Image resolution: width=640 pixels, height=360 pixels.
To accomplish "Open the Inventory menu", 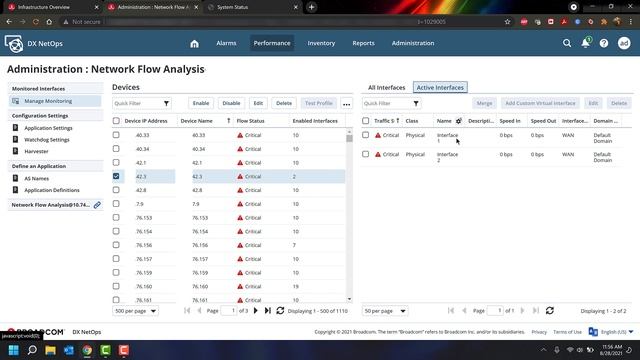I will tap(321, 43).
